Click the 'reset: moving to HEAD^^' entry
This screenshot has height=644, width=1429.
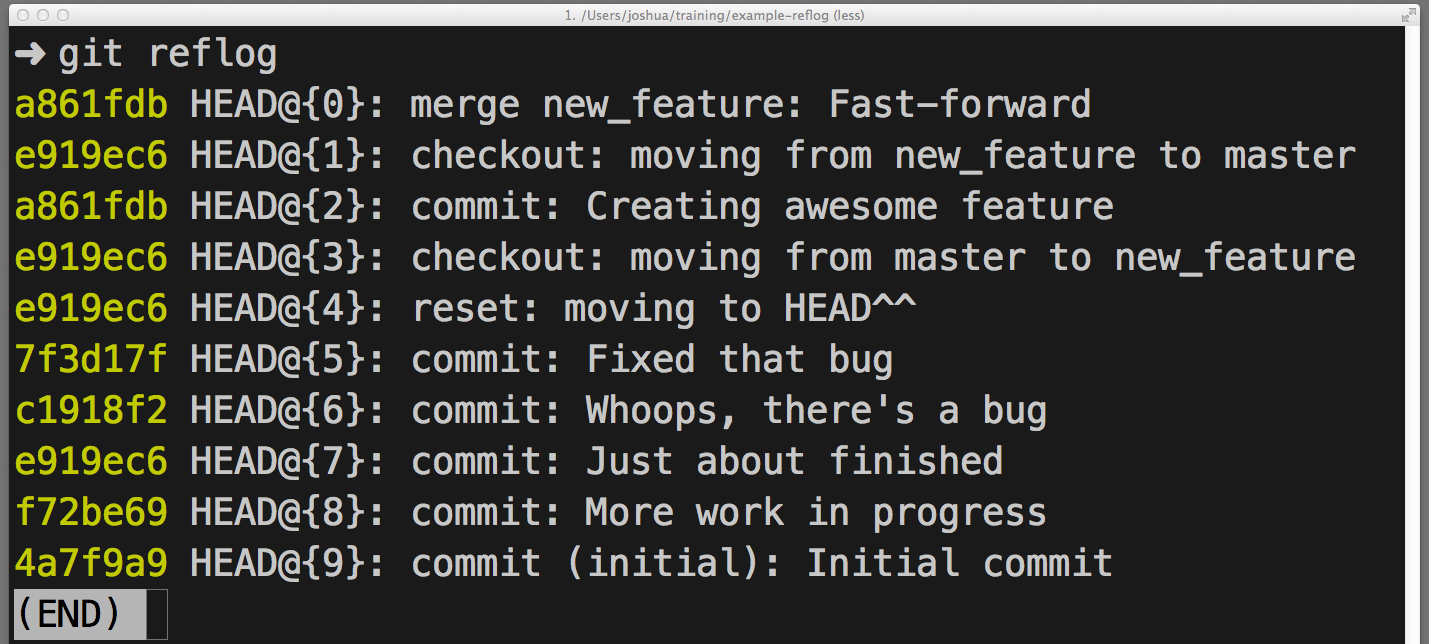(664, 307)
